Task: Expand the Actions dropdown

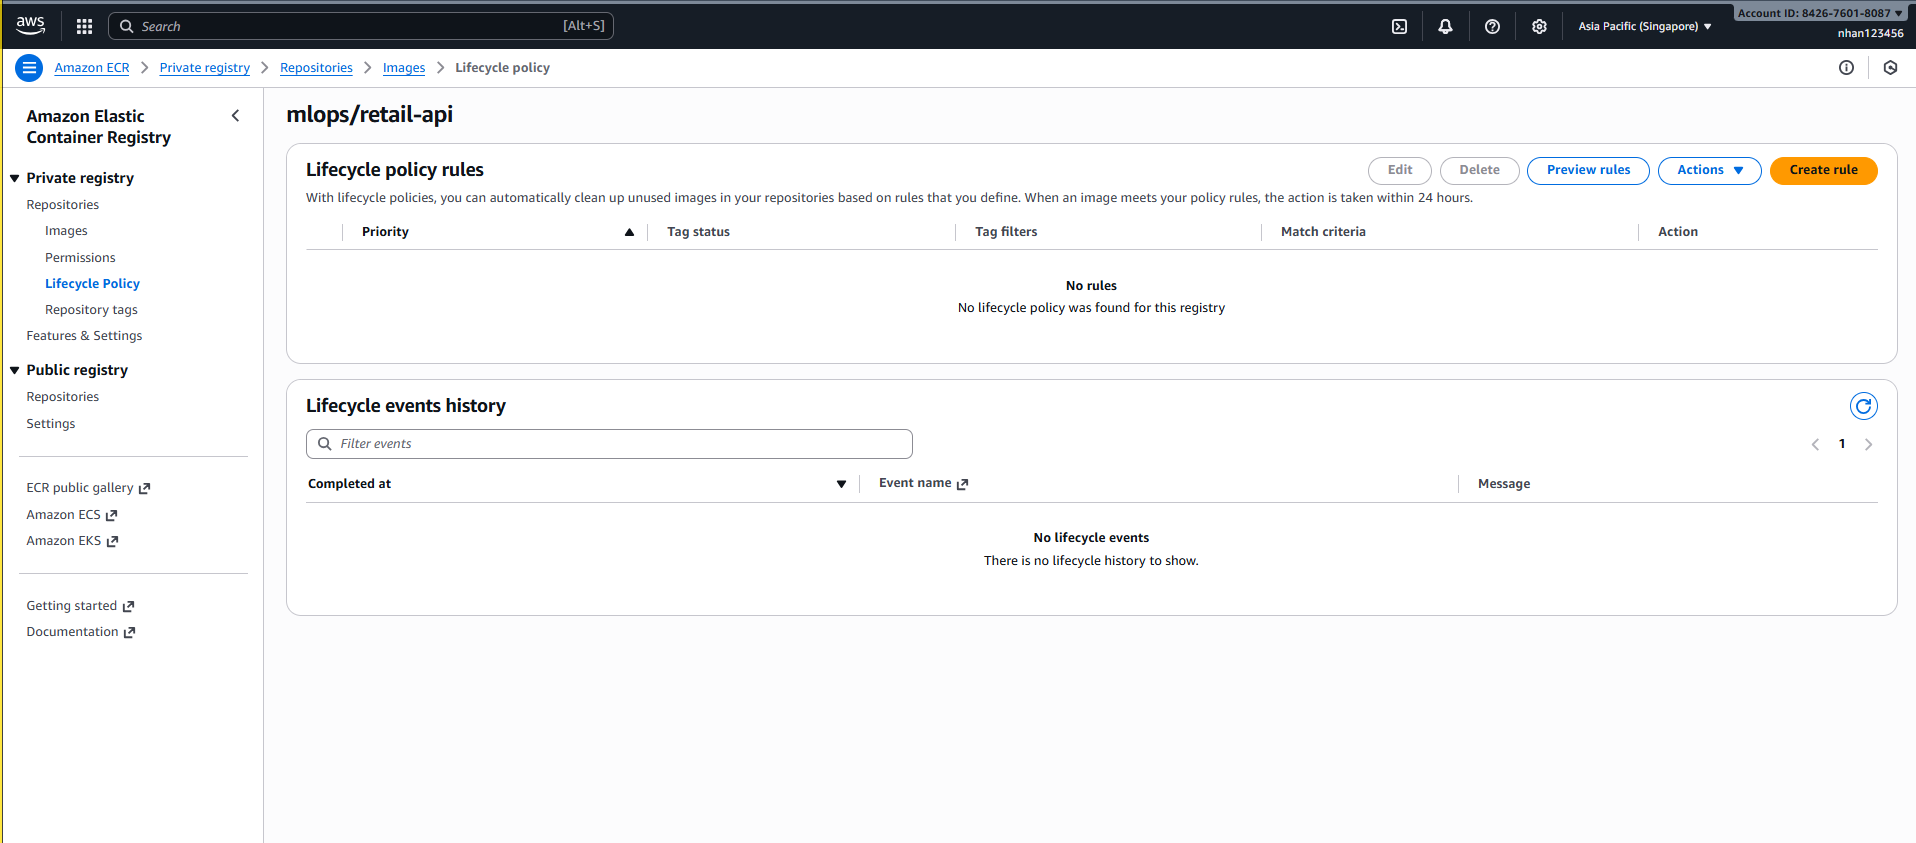Action: (x=1709, y=170)
